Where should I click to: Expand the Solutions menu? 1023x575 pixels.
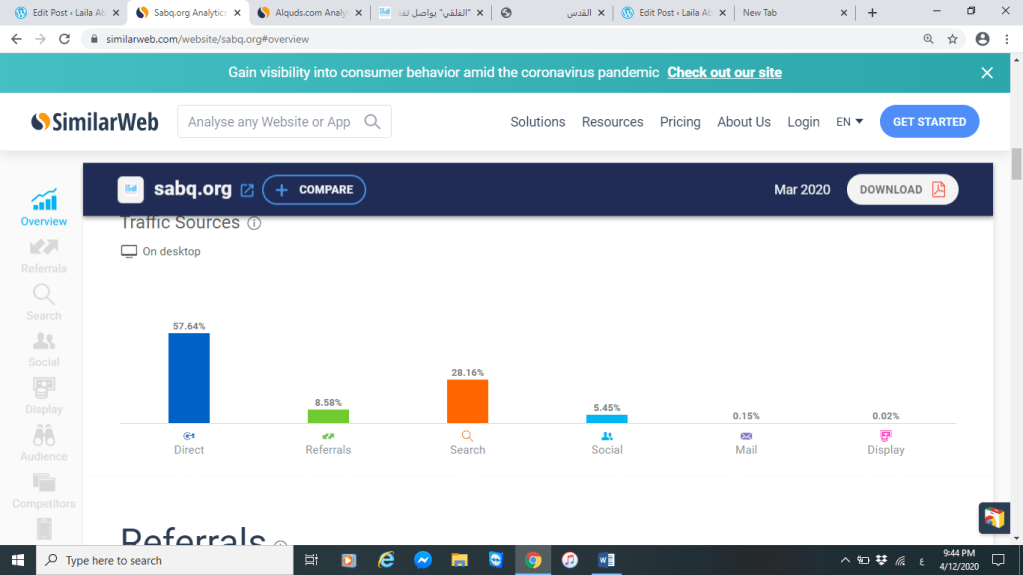pos(537,122)
